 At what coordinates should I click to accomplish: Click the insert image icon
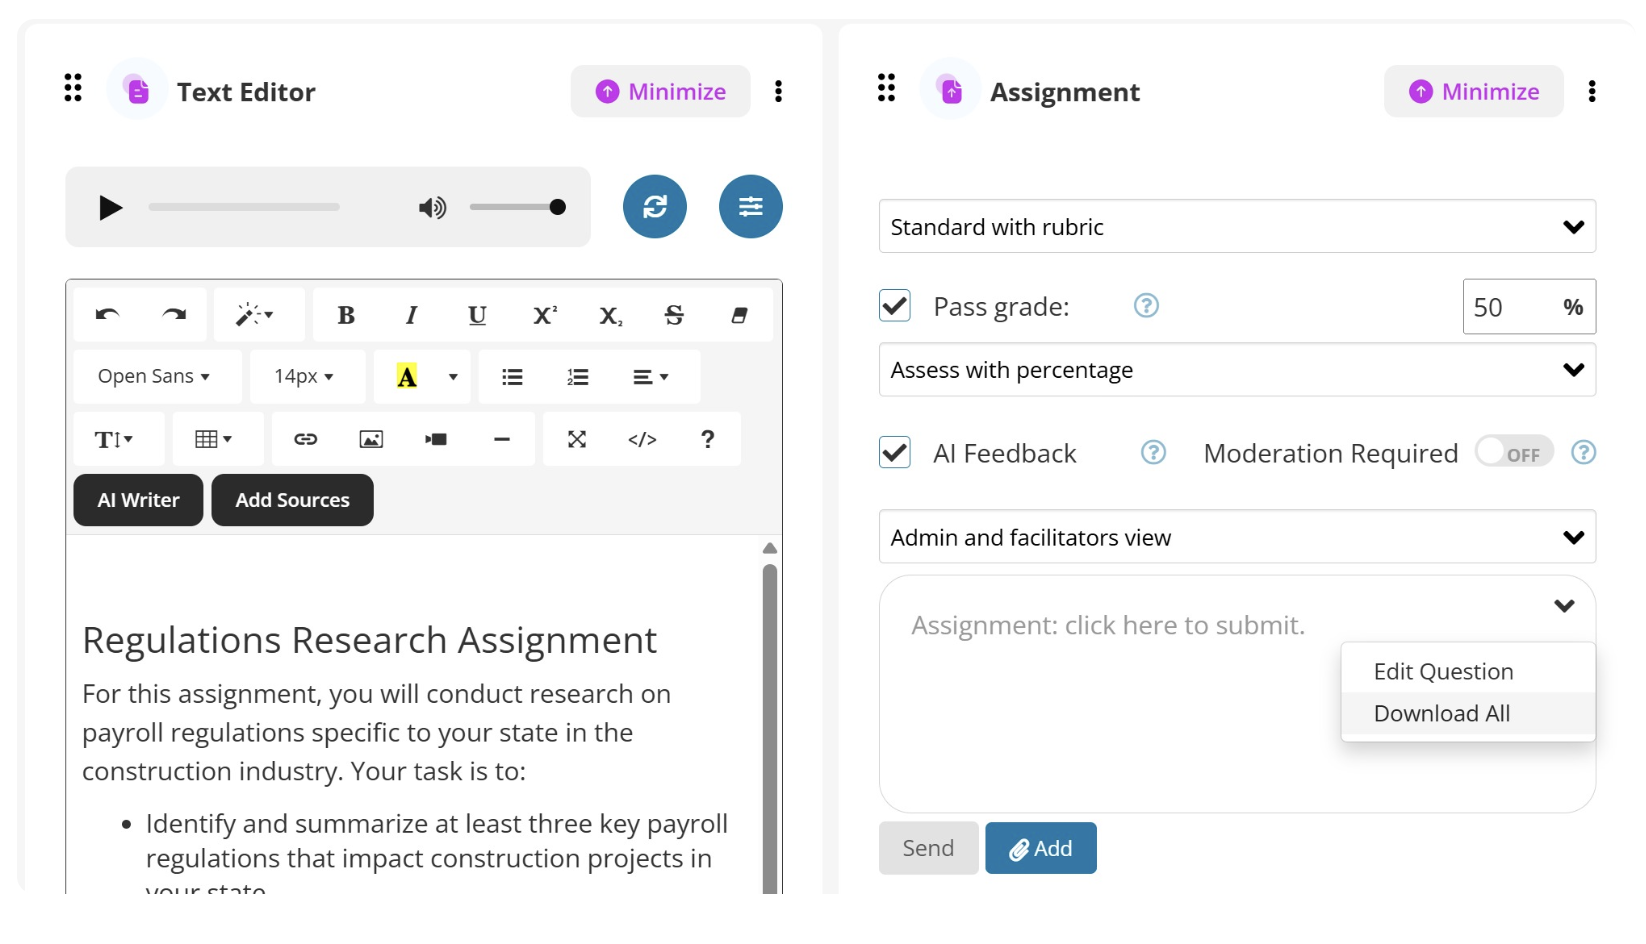(x=371, y=439)
